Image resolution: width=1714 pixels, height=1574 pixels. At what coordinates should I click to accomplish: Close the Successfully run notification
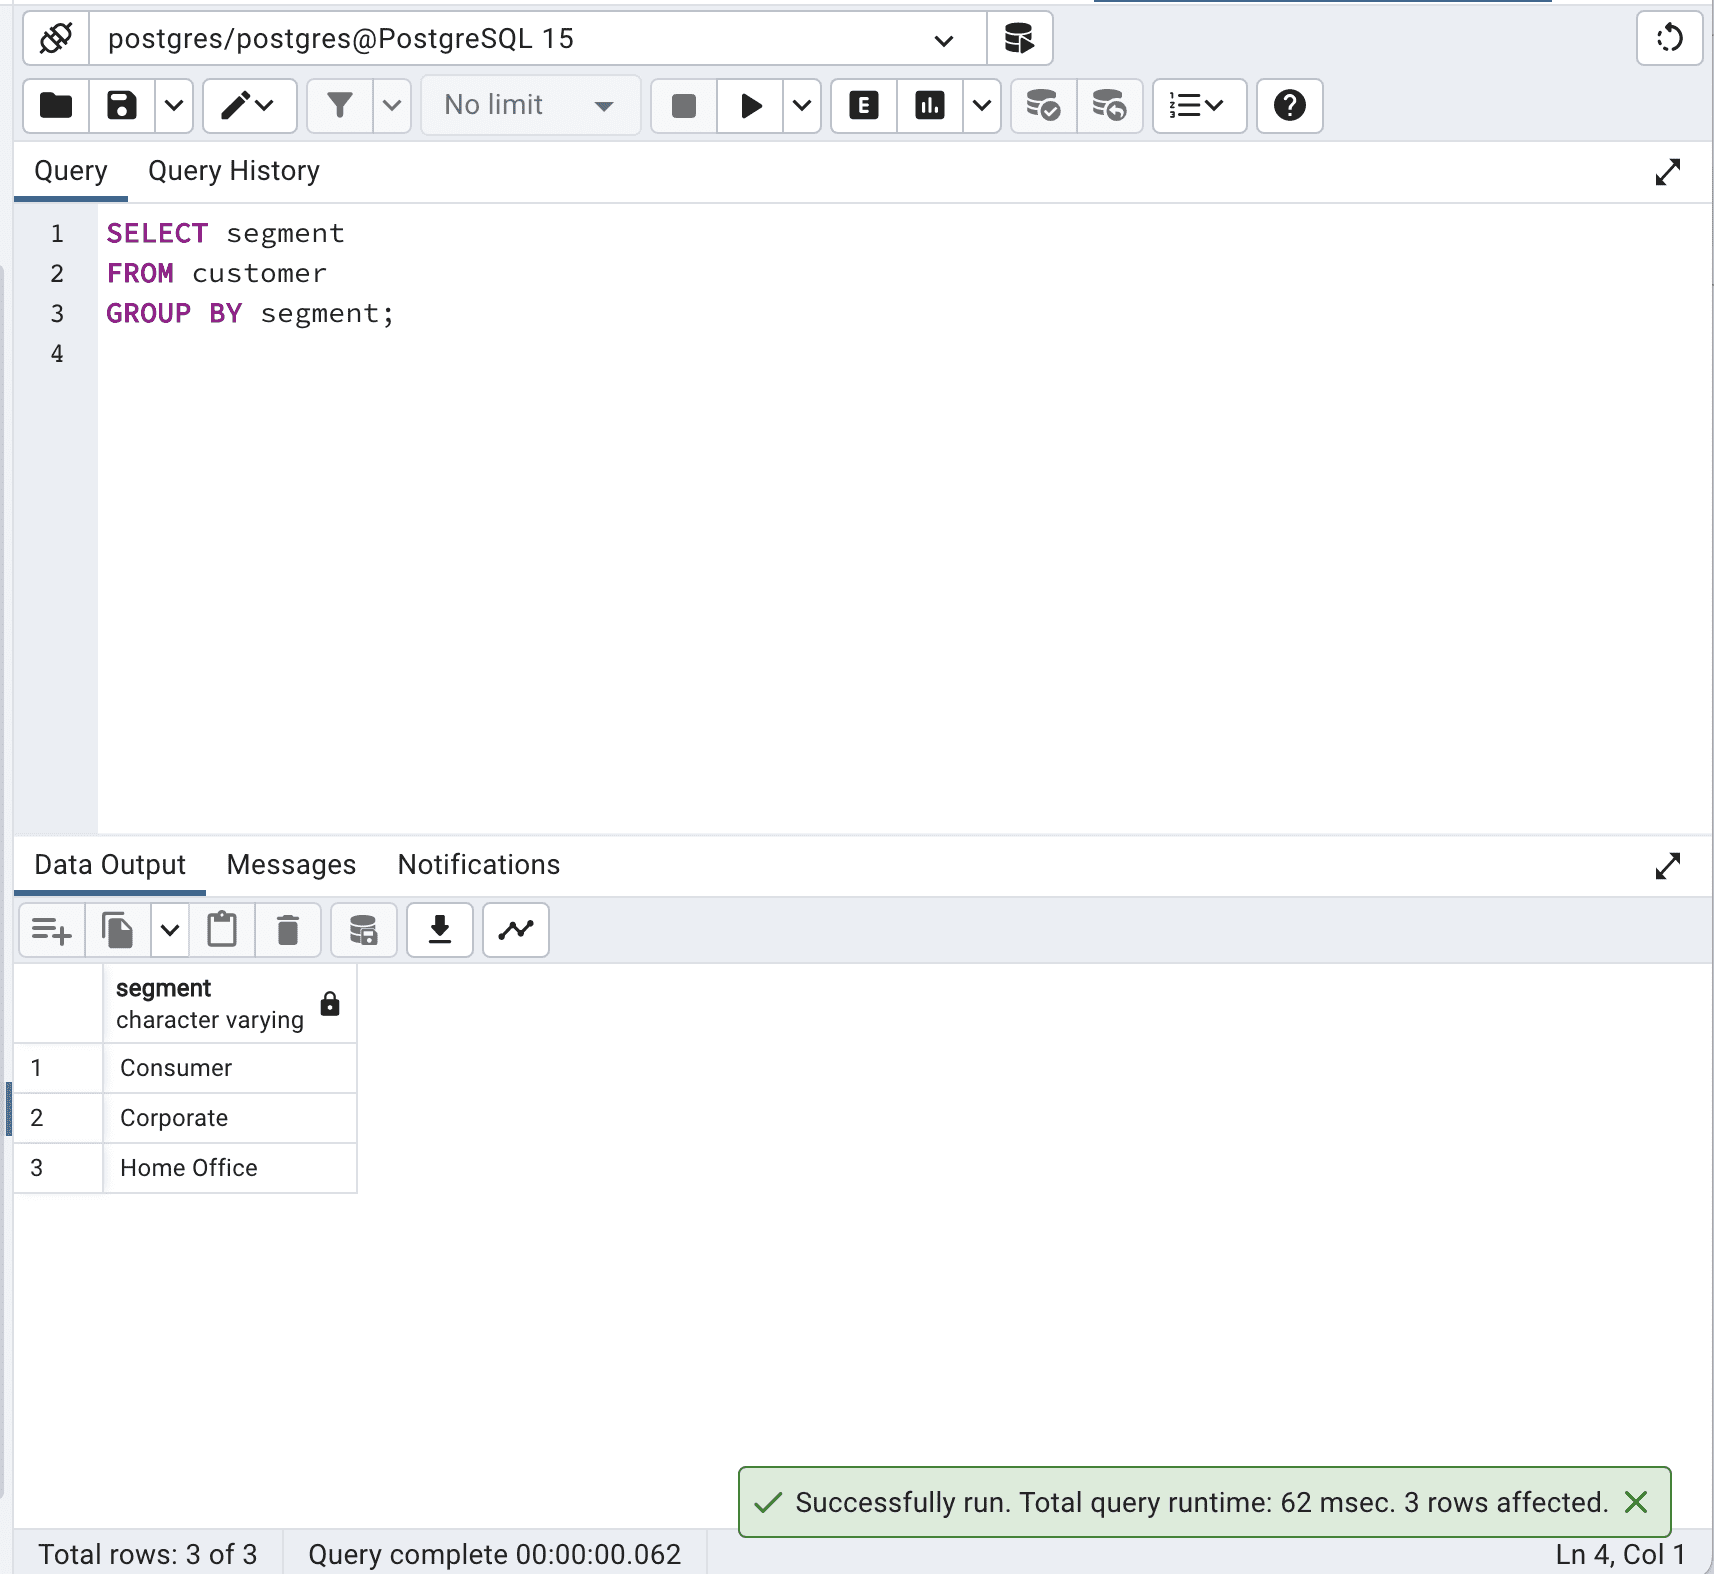1636,1502
